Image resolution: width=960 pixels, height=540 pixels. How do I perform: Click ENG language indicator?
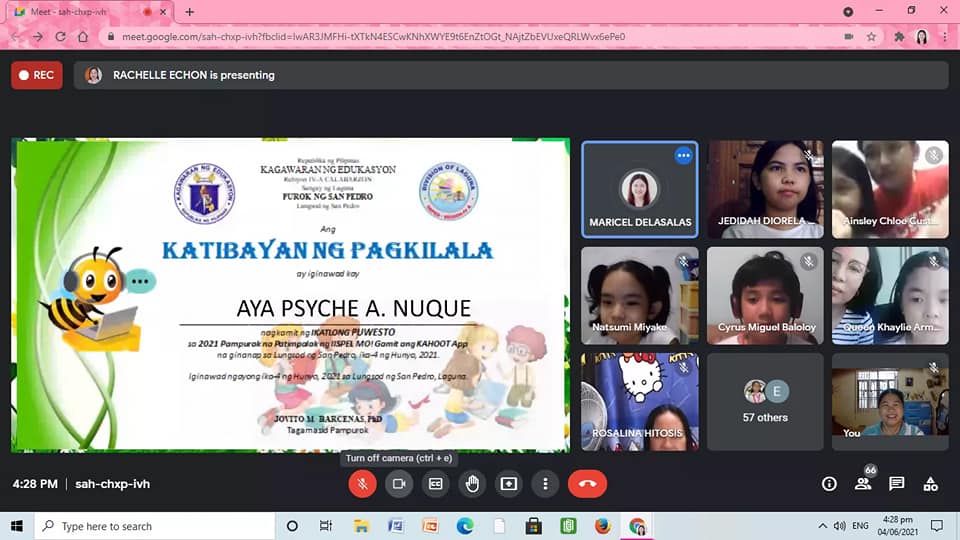coord(860,526)
